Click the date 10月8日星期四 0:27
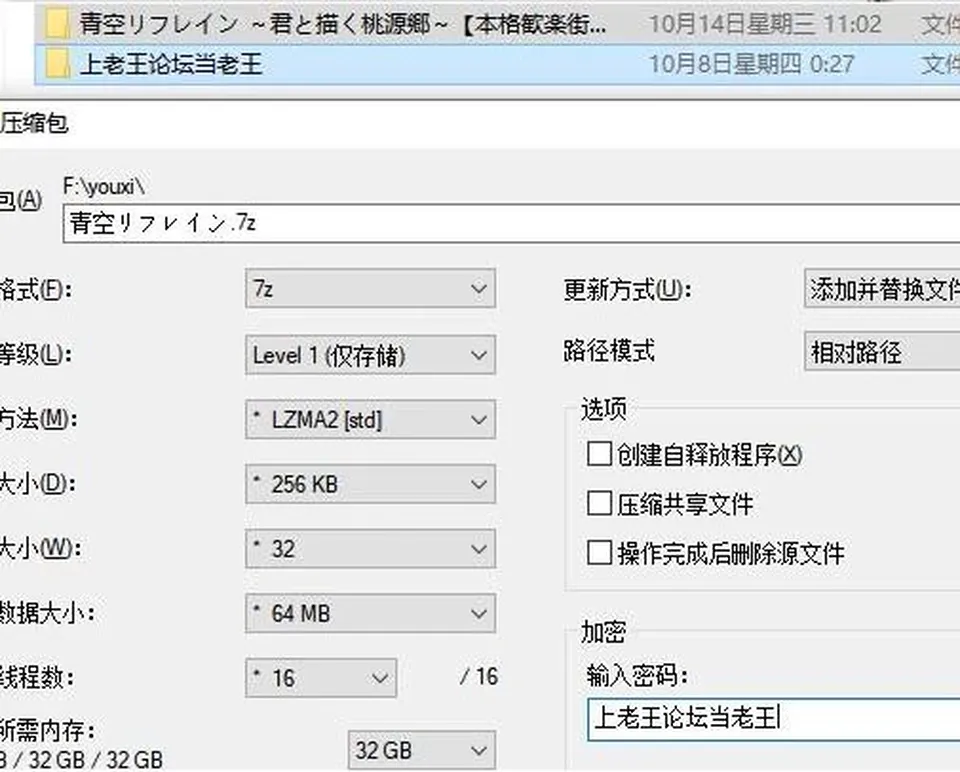The height and width of the screenshot is (772, 960). tap(751, 64)
